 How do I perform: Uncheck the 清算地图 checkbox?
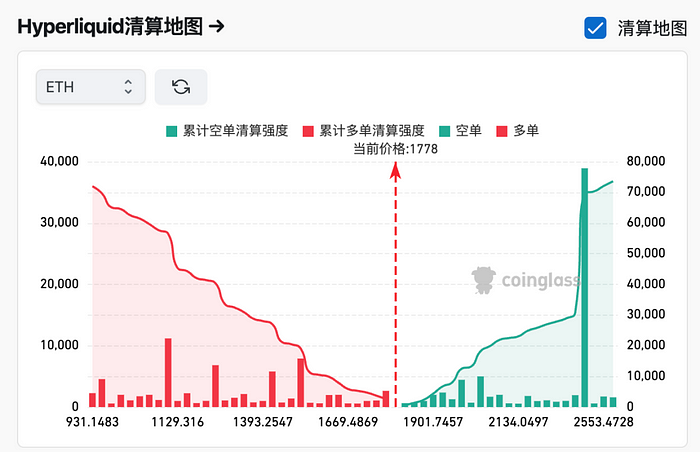pos(596,28)
